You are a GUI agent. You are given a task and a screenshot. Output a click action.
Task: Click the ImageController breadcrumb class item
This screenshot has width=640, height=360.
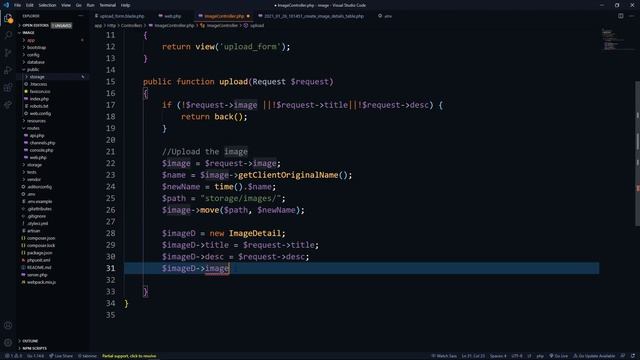pos(219,25)
